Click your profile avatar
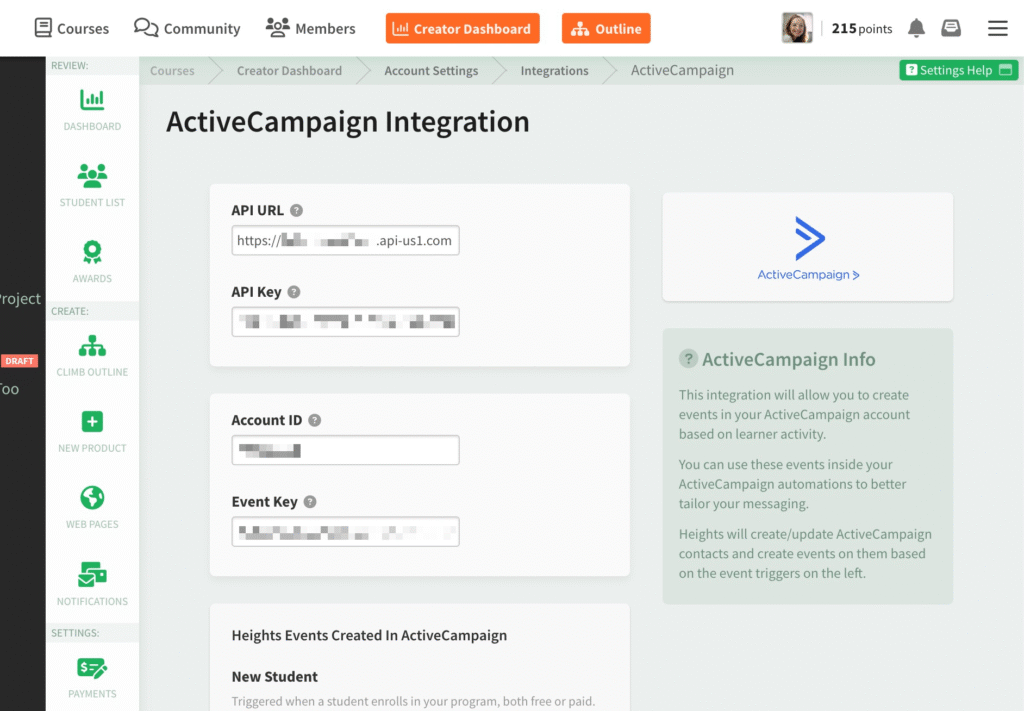The height and width of the screenshot is (711, 1024). [x=797, y=28]
